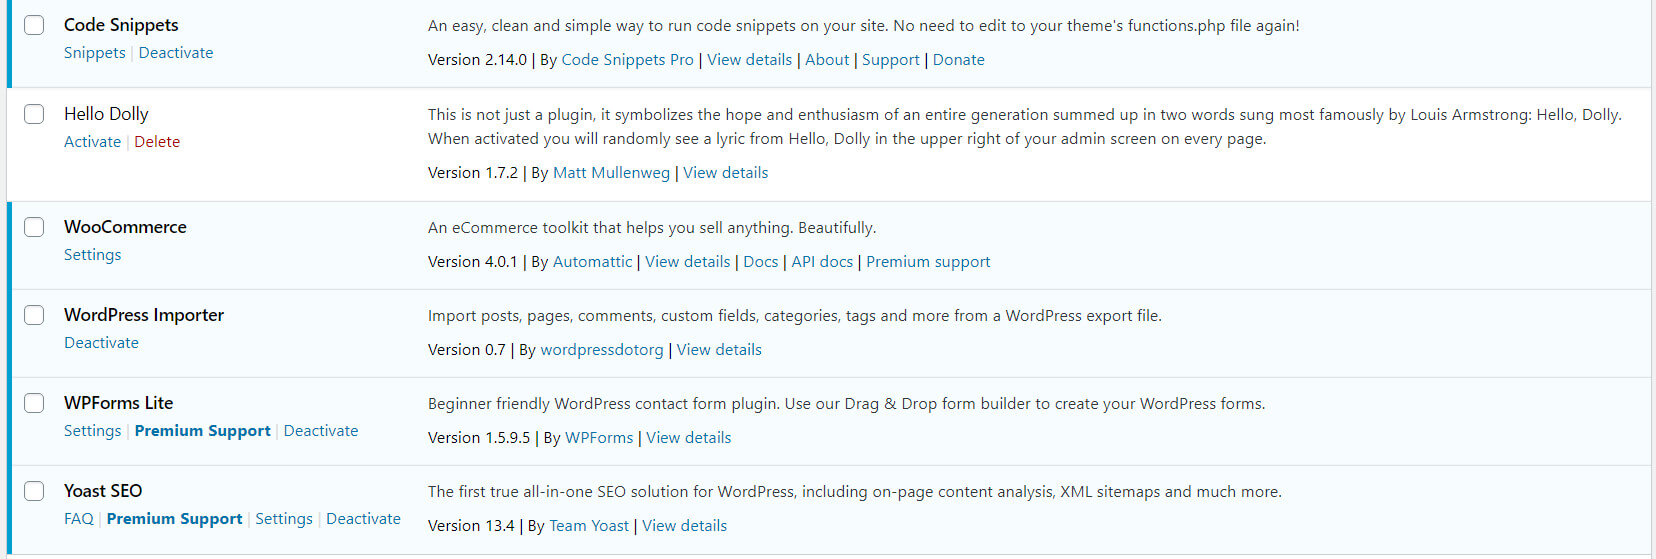Check the WPForms Lite checkbox

[x=34, y=403]
